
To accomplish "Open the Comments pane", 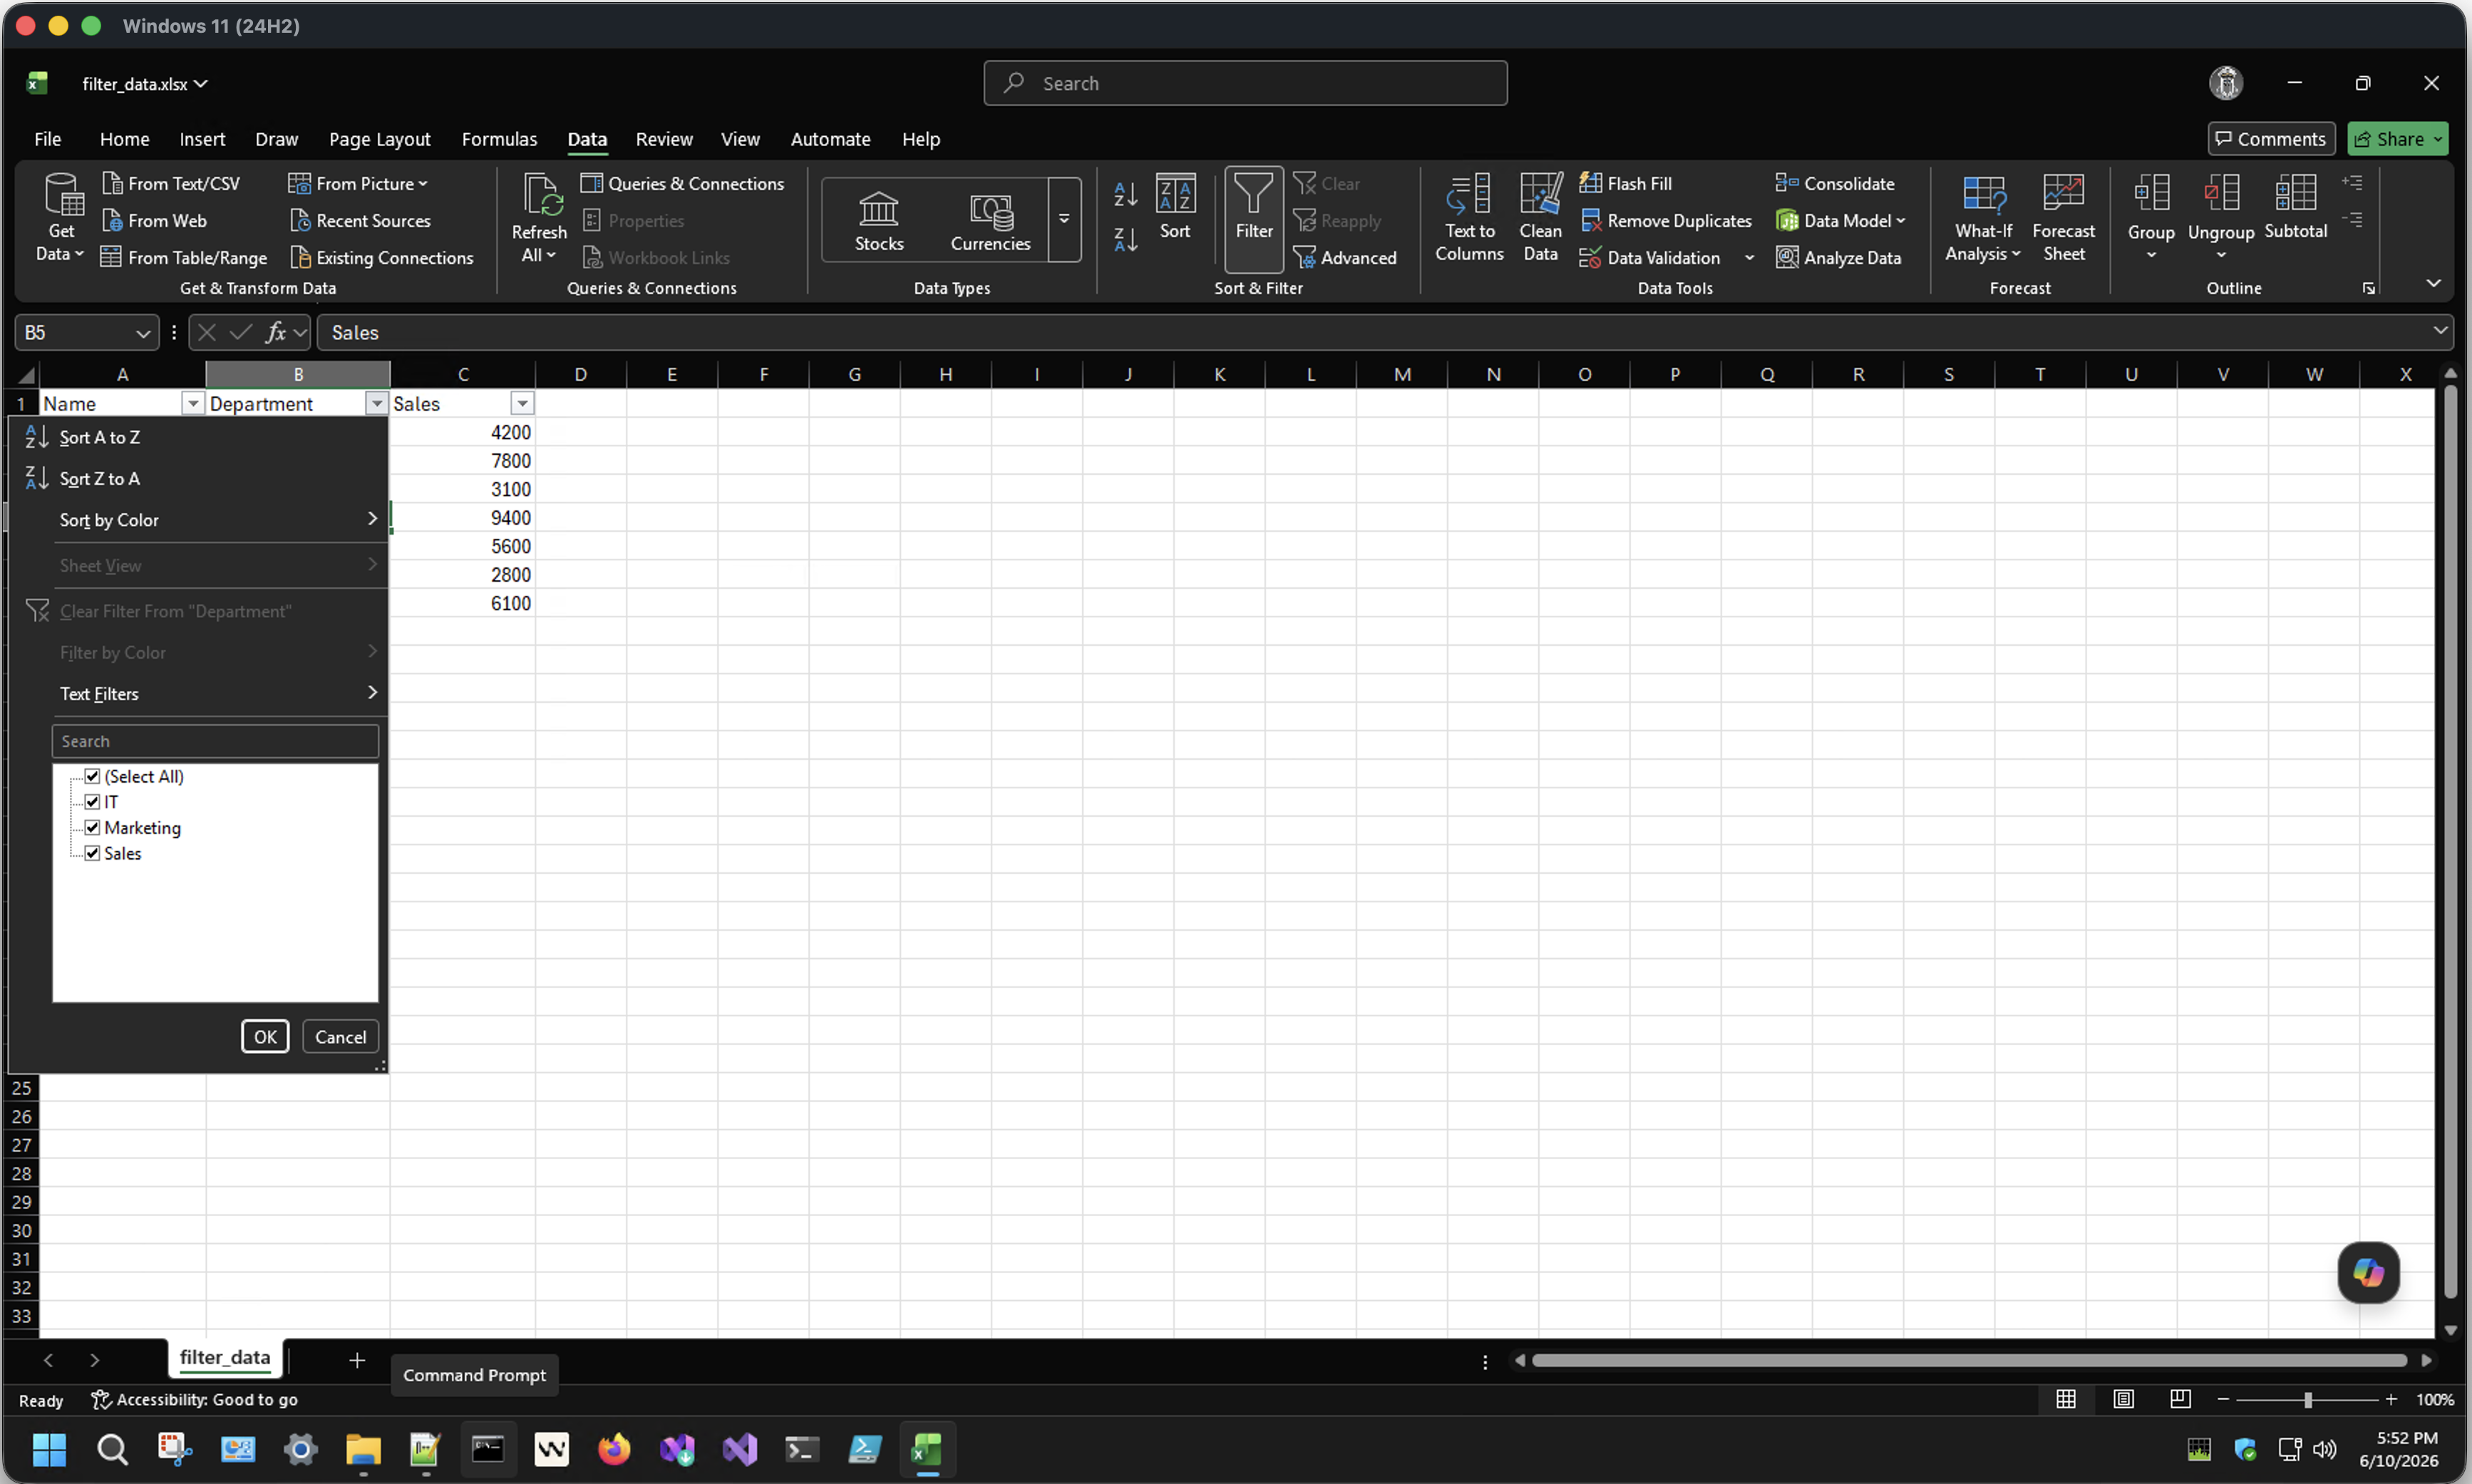I will coord(2270,139).
